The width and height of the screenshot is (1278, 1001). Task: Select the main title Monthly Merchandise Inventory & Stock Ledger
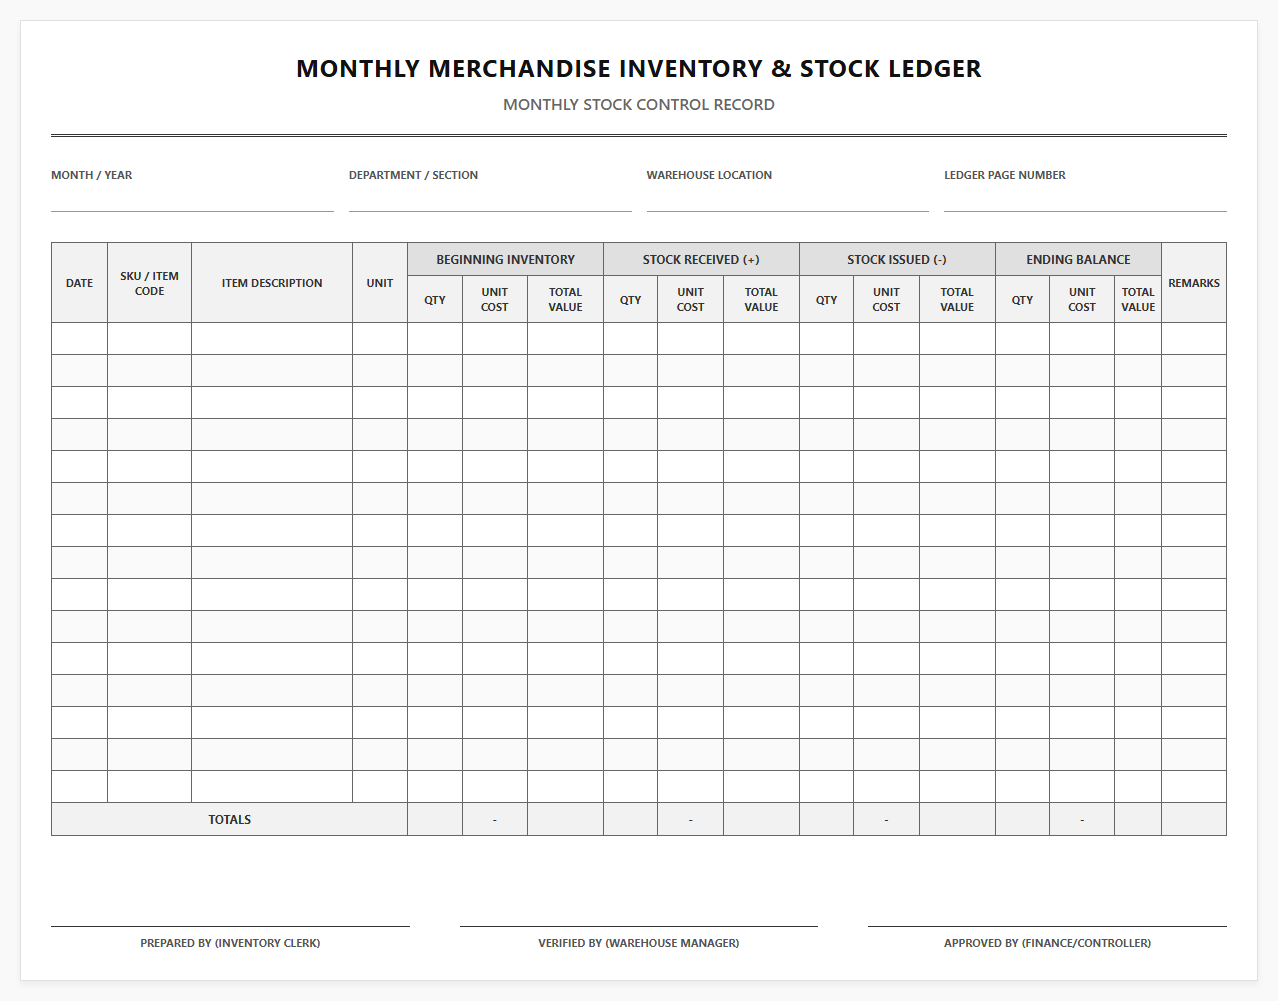click(x=639, y=68)
